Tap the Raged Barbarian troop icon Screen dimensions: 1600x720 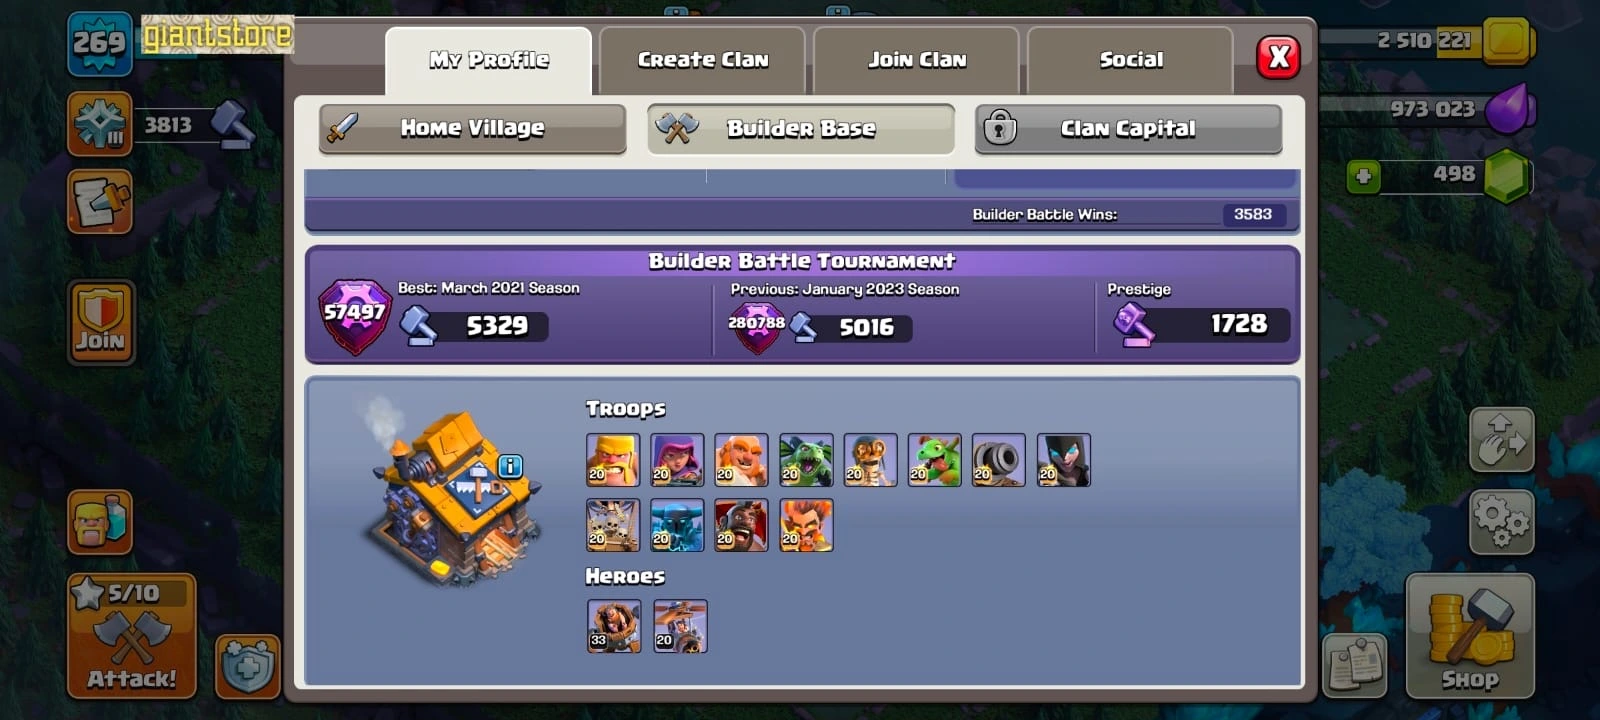click(613, 460)
